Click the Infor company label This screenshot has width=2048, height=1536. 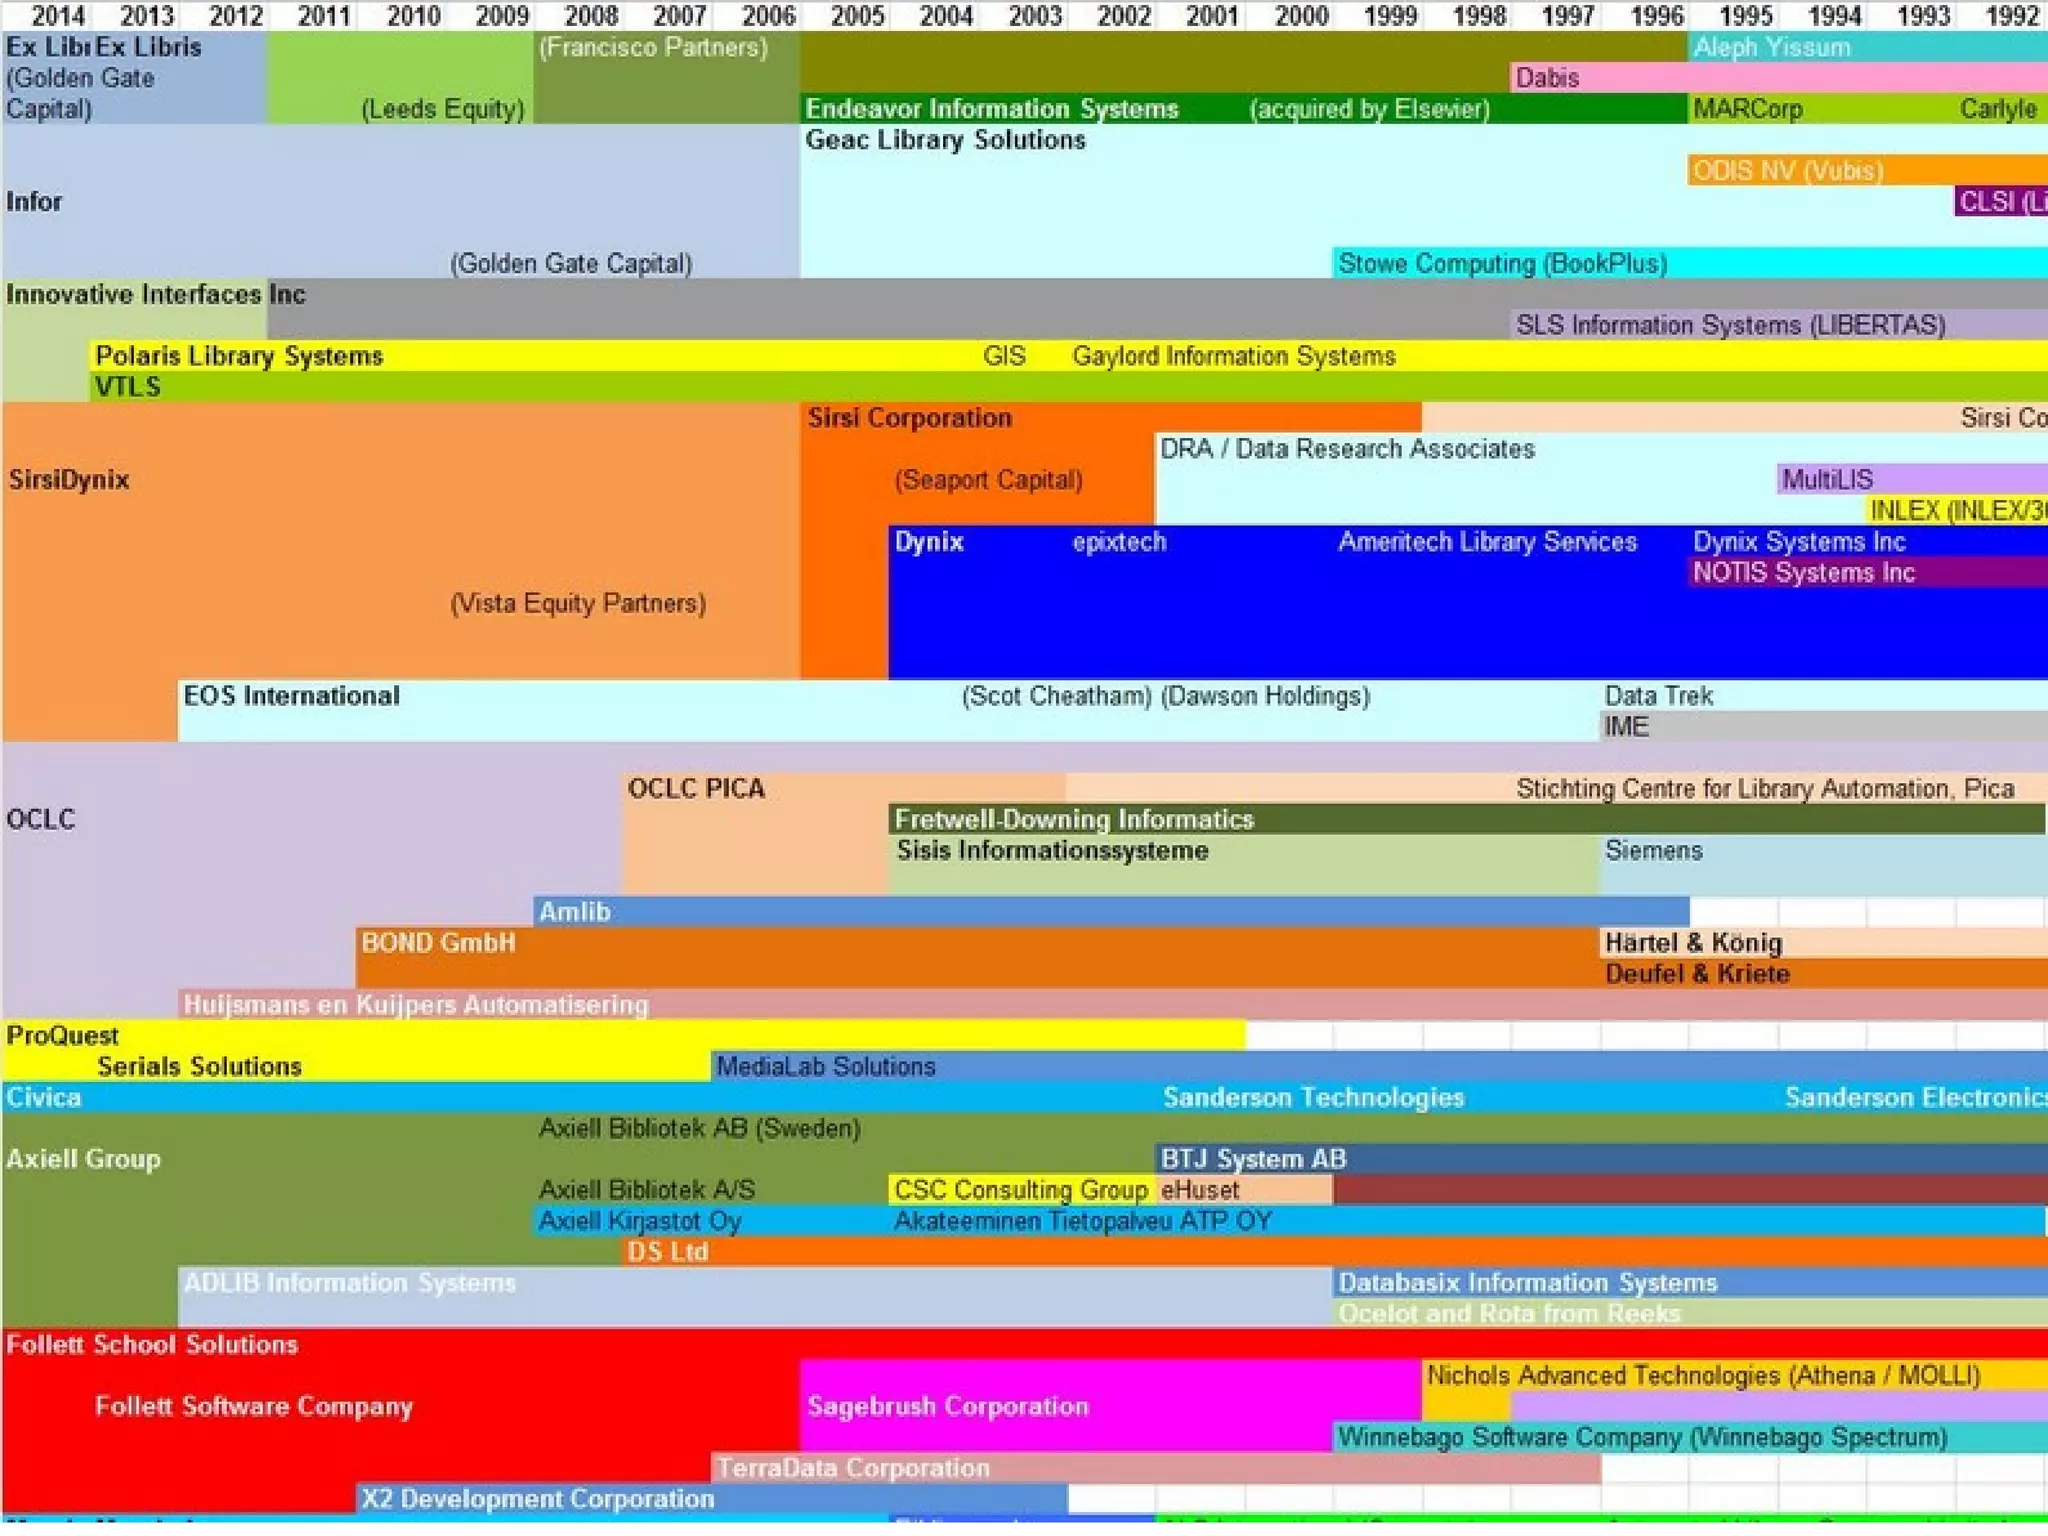34,202
